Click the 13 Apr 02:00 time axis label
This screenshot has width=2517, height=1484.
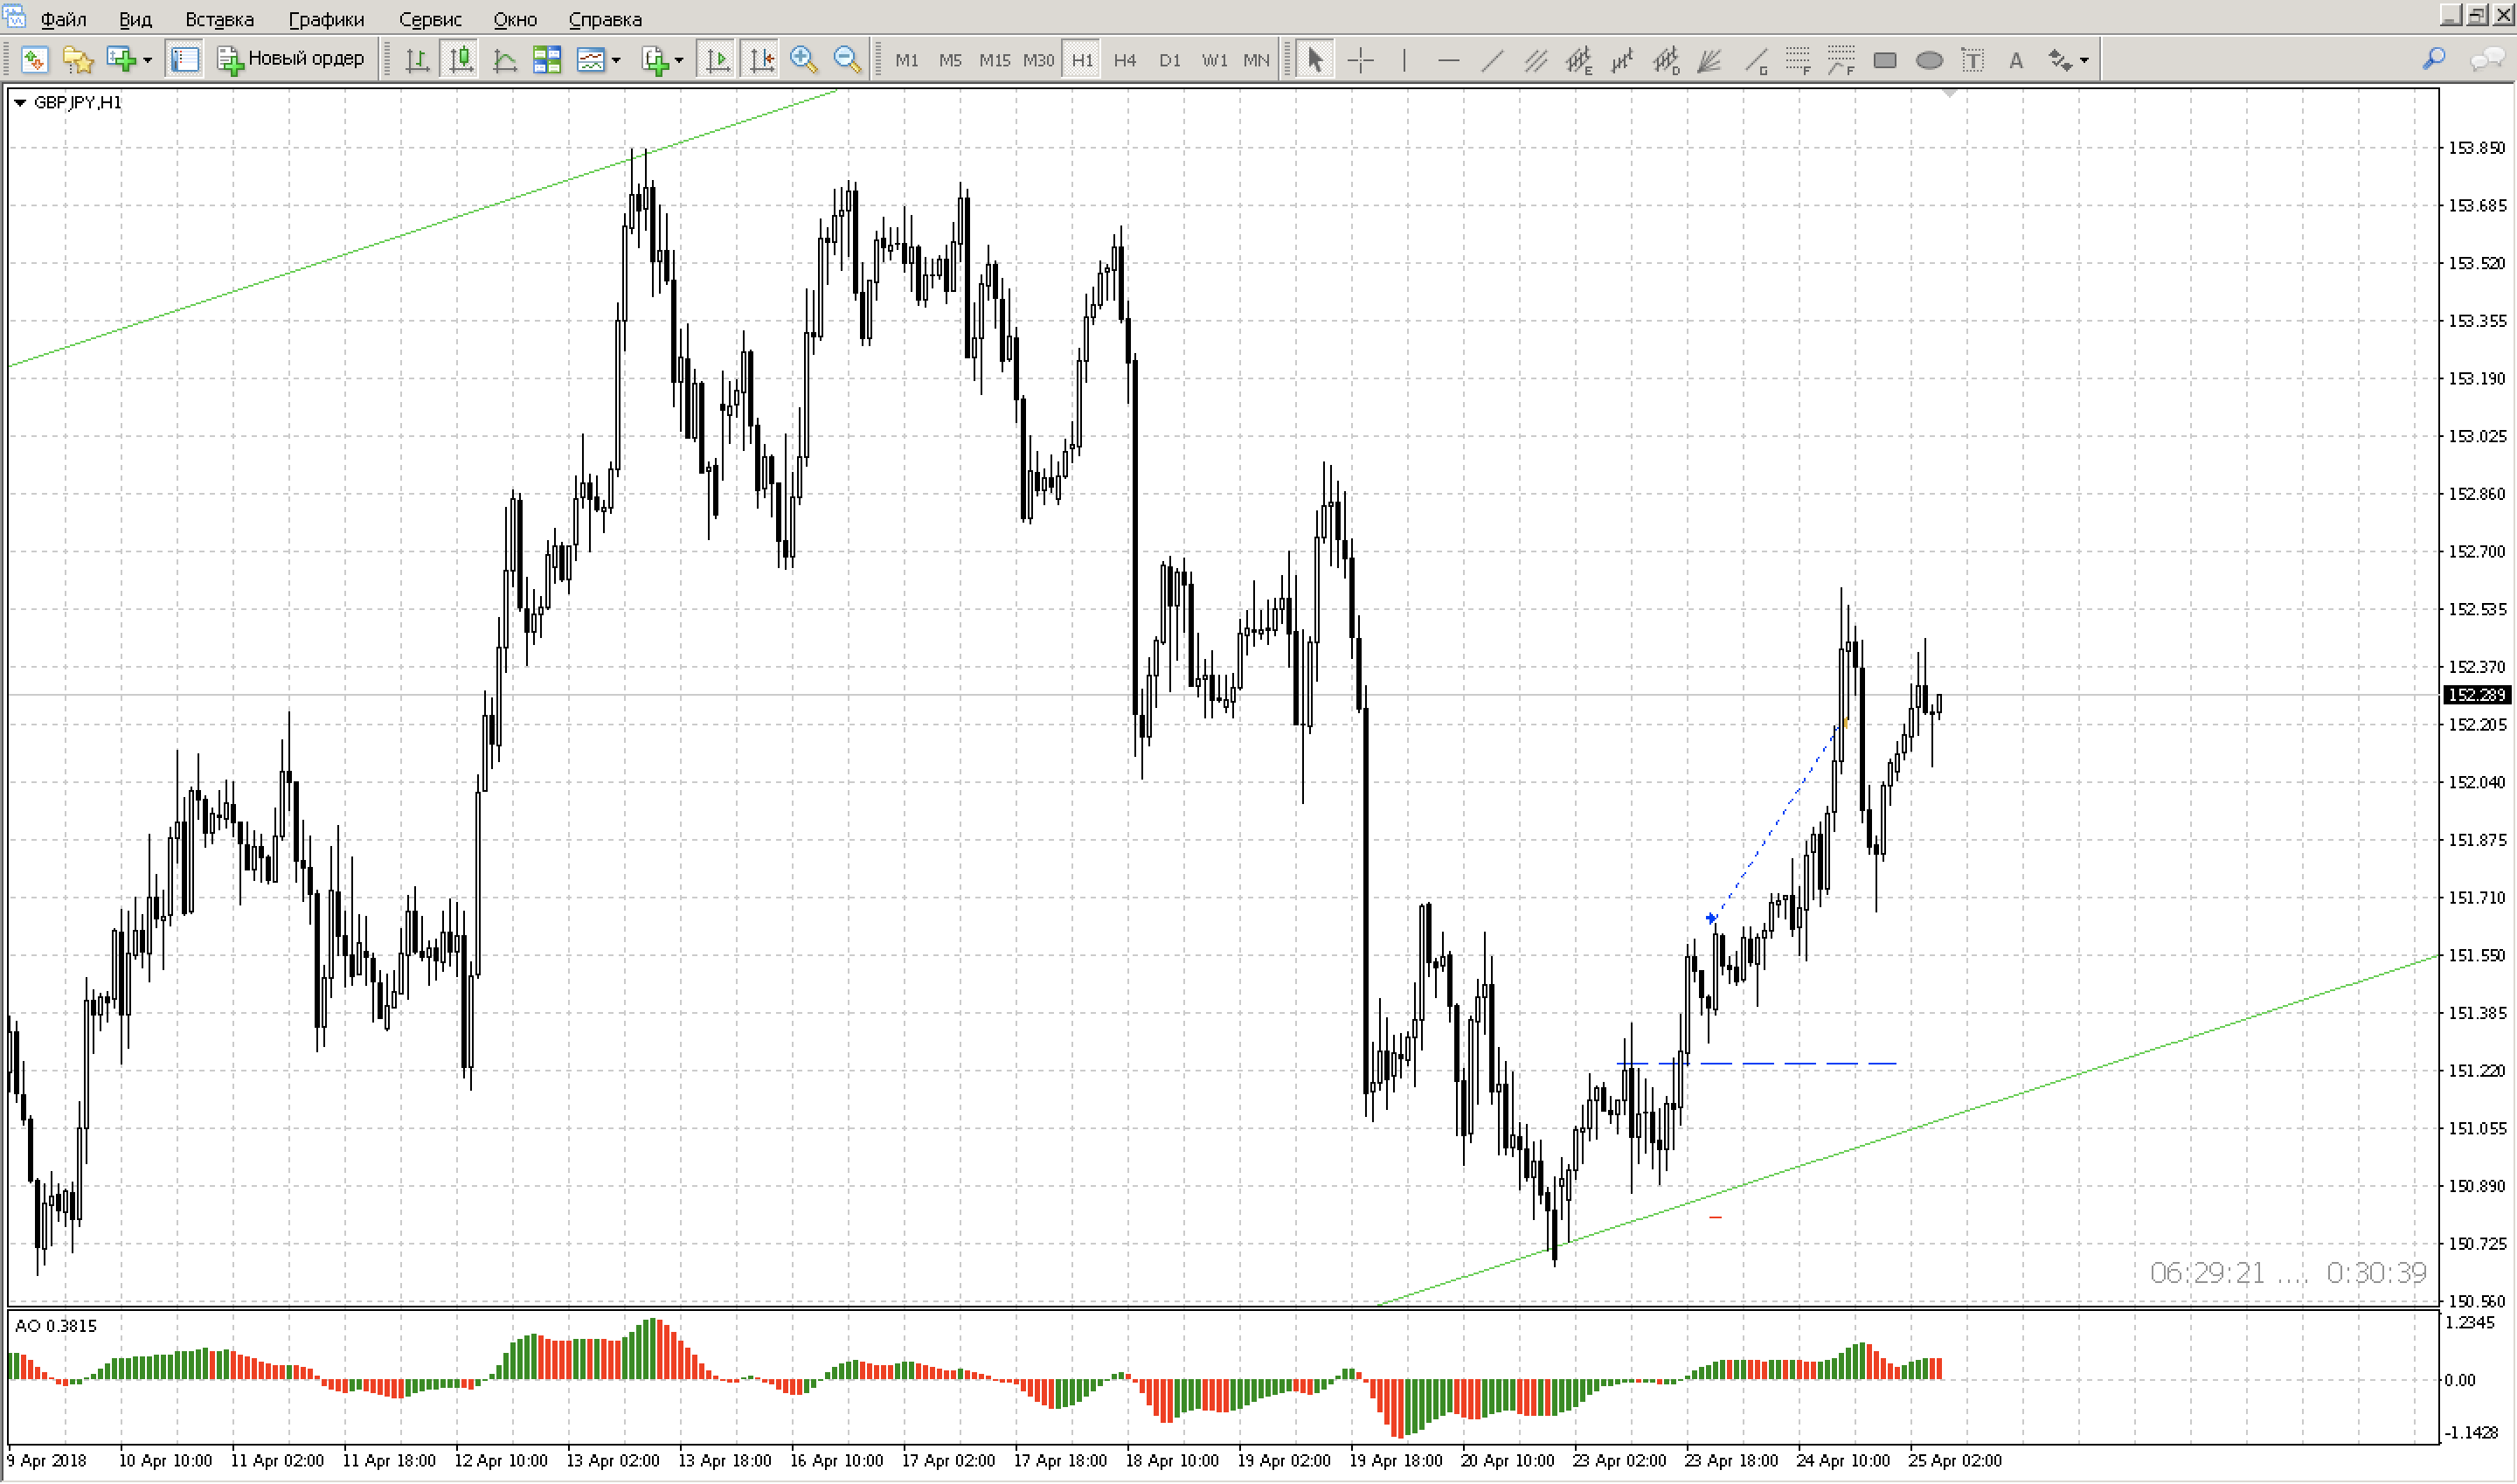612,1460
